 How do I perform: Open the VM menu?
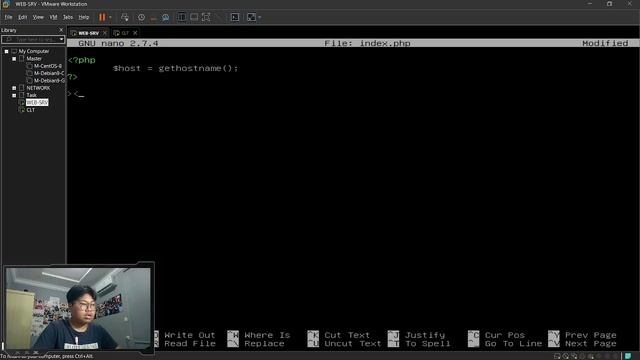53,17
